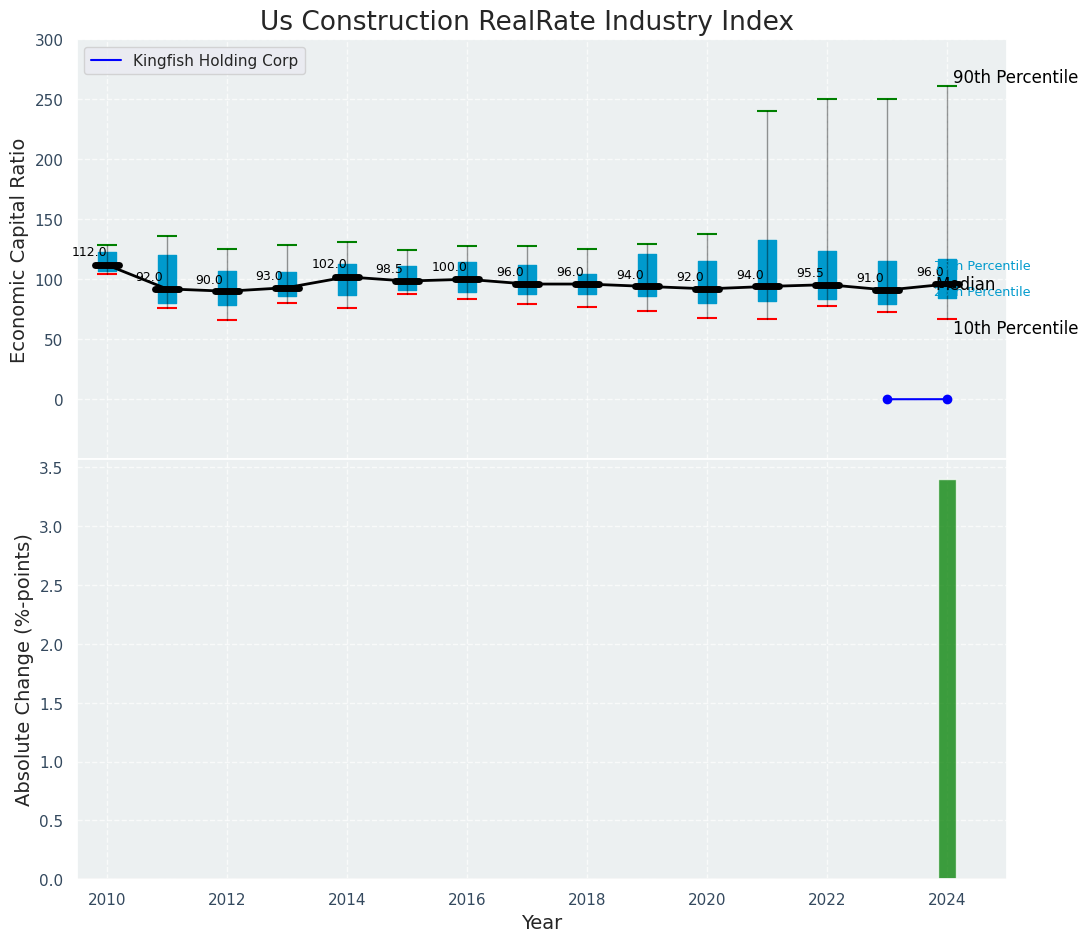The width and height of the screenshot is (1088, 942).
Task: Click the 2016 tick on x-axis
Action: 467,898
